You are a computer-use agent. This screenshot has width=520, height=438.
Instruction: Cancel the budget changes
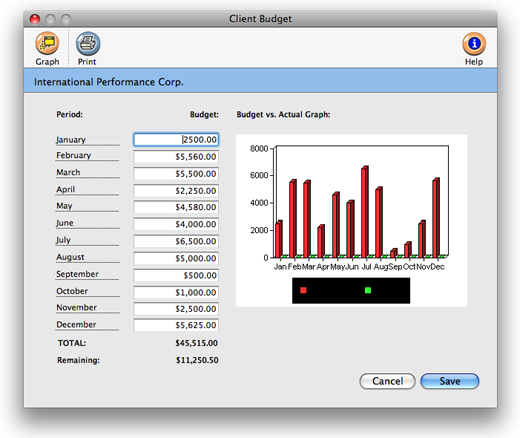[x=387, y=381]
